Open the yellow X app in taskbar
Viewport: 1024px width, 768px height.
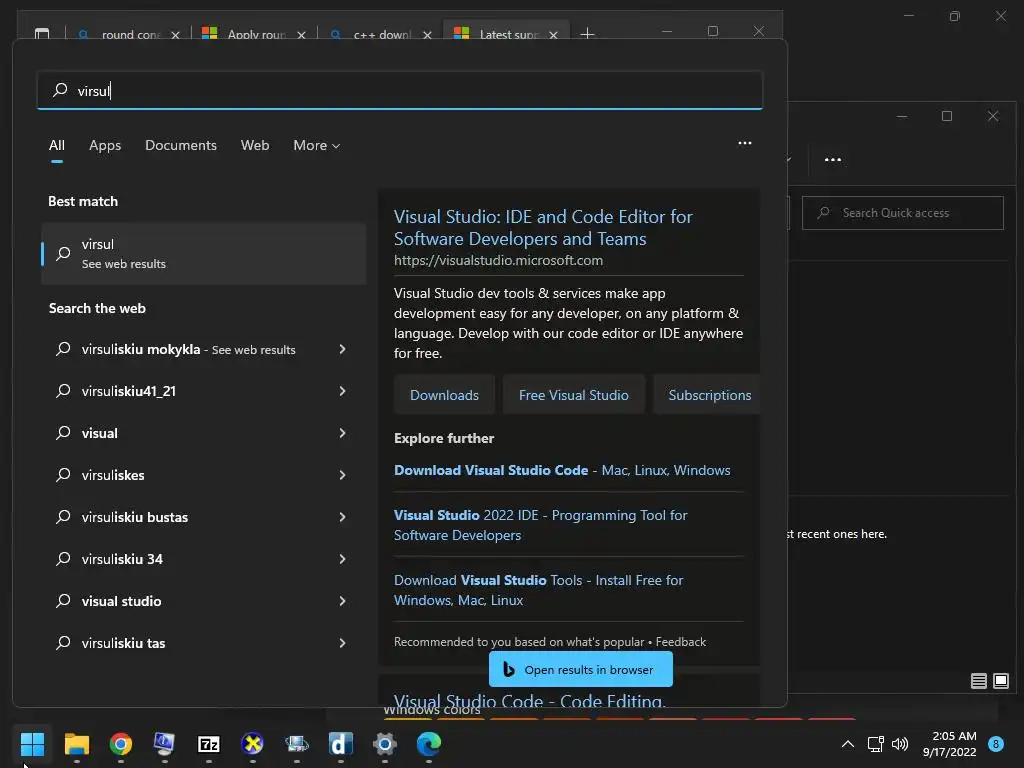253,744
